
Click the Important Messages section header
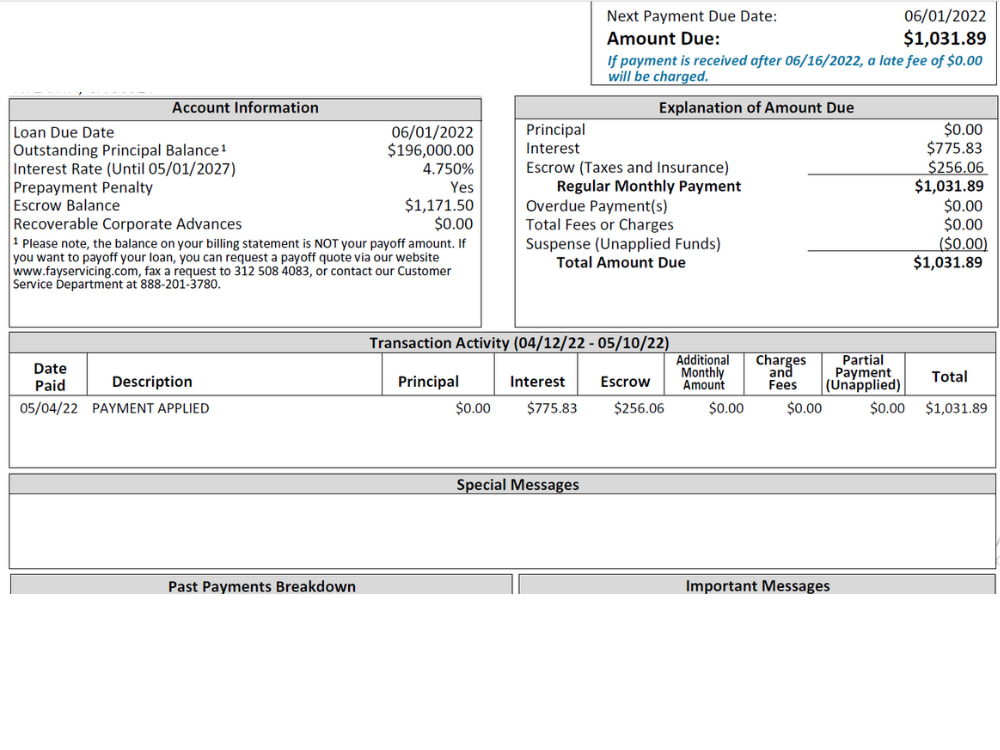point(758,585)
